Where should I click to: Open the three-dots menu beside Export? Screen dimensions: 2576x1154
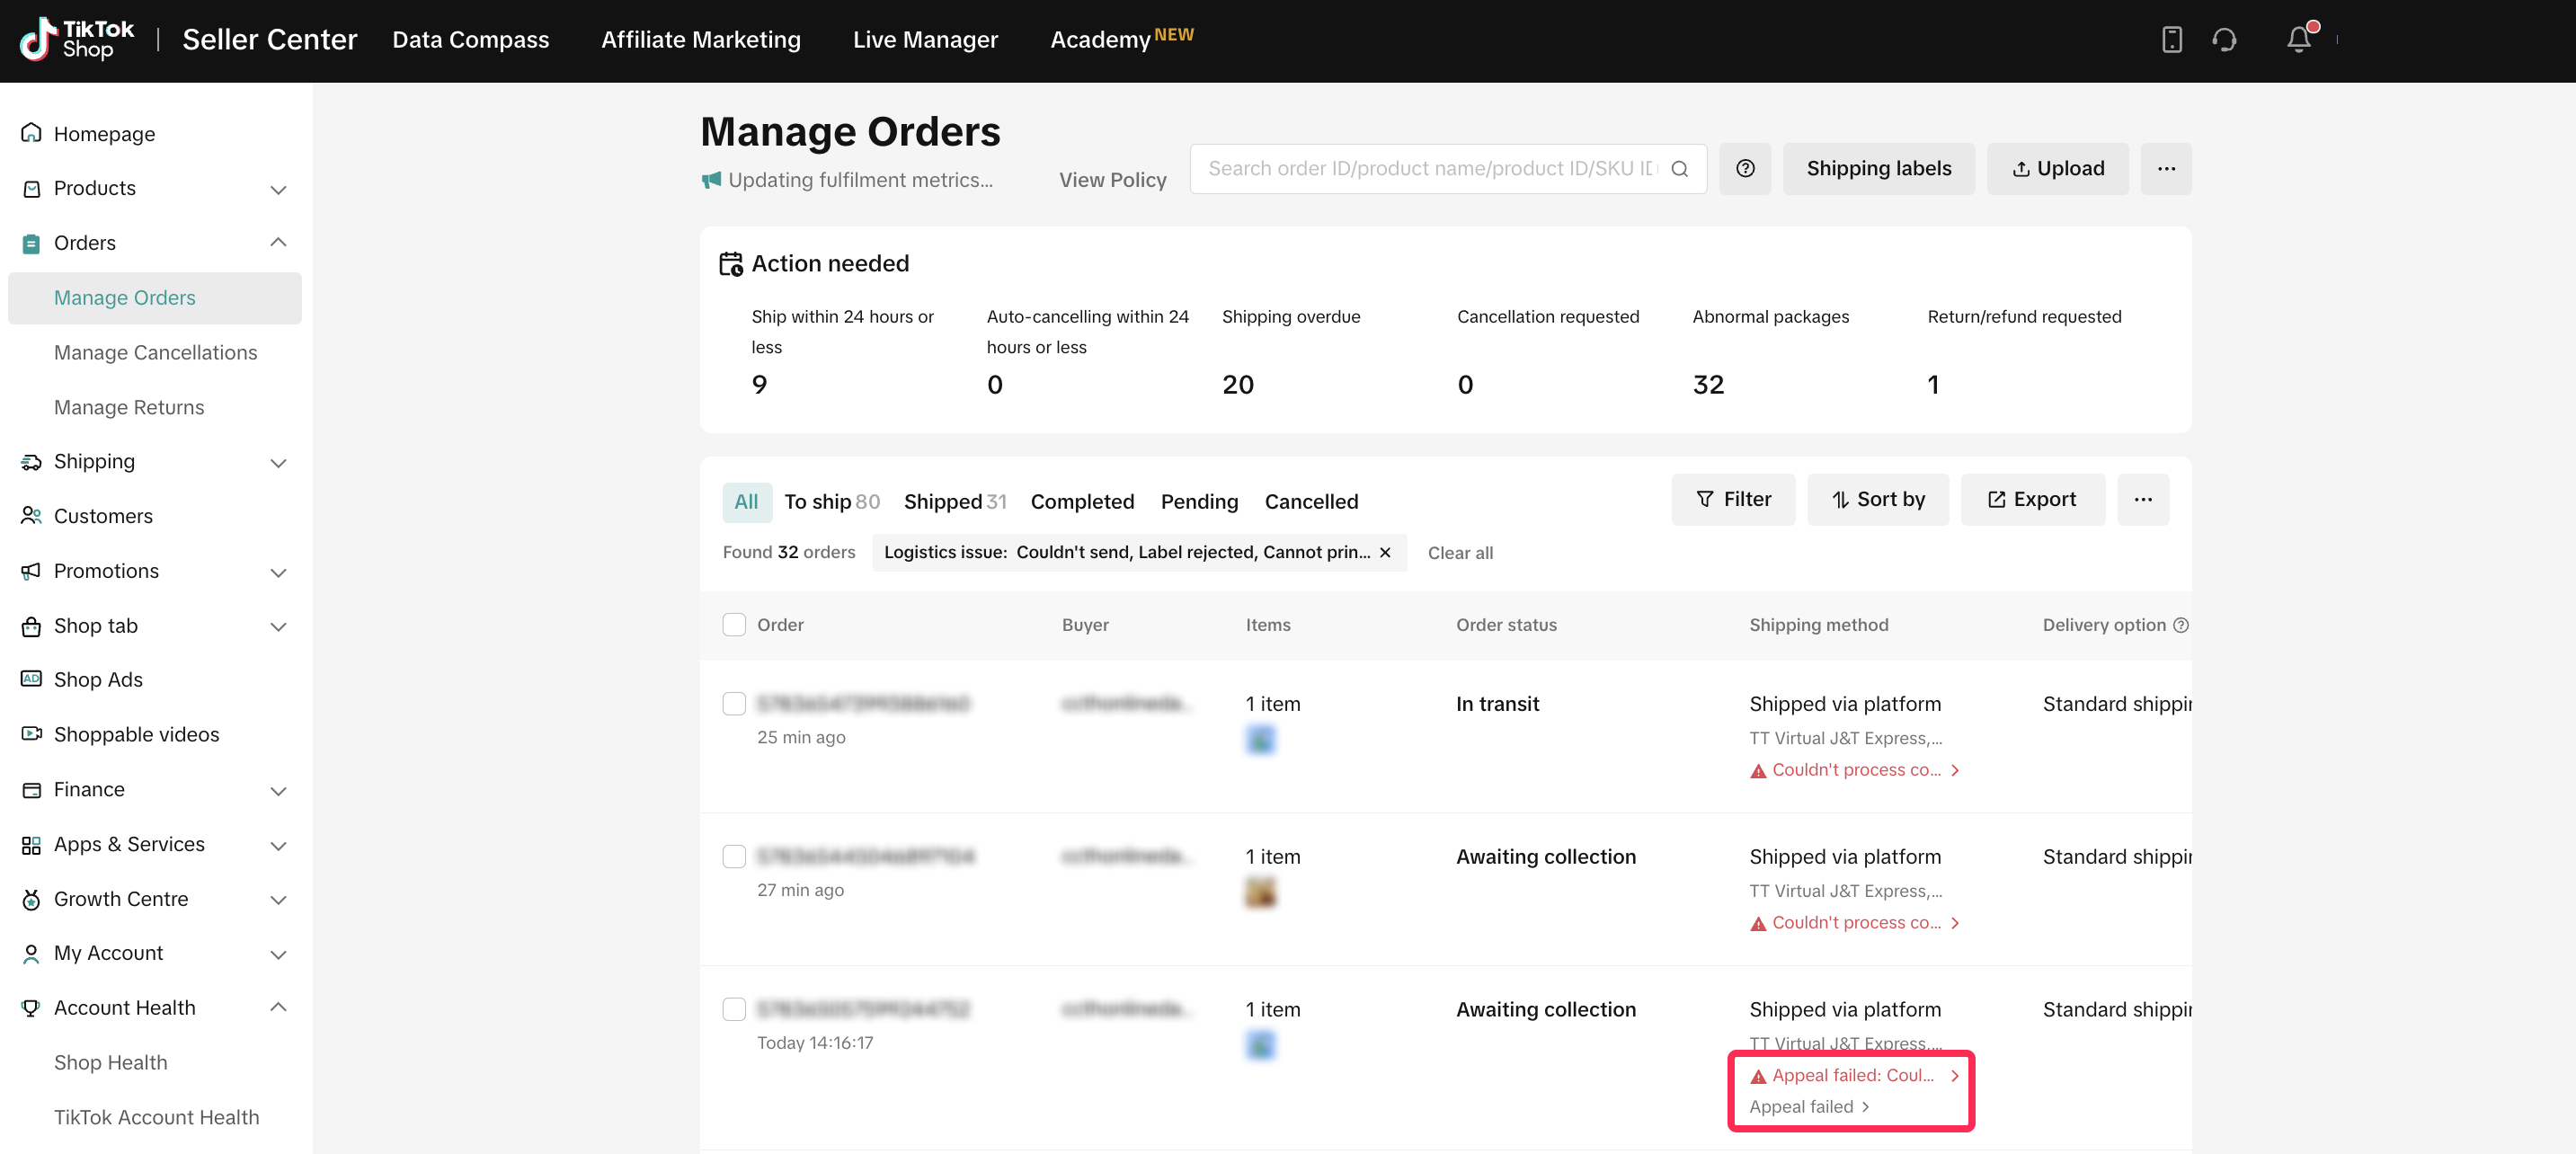pos(2142,499)
